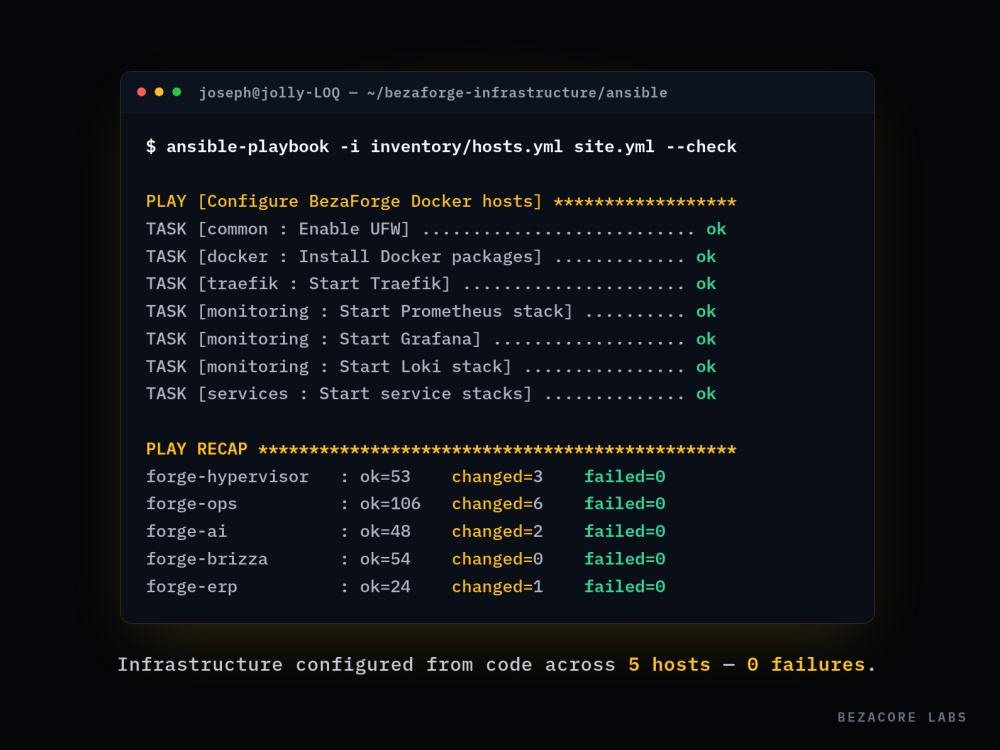
Task: Click failed=0 in forge-hypervisor row
Action: tap(625, 476)
